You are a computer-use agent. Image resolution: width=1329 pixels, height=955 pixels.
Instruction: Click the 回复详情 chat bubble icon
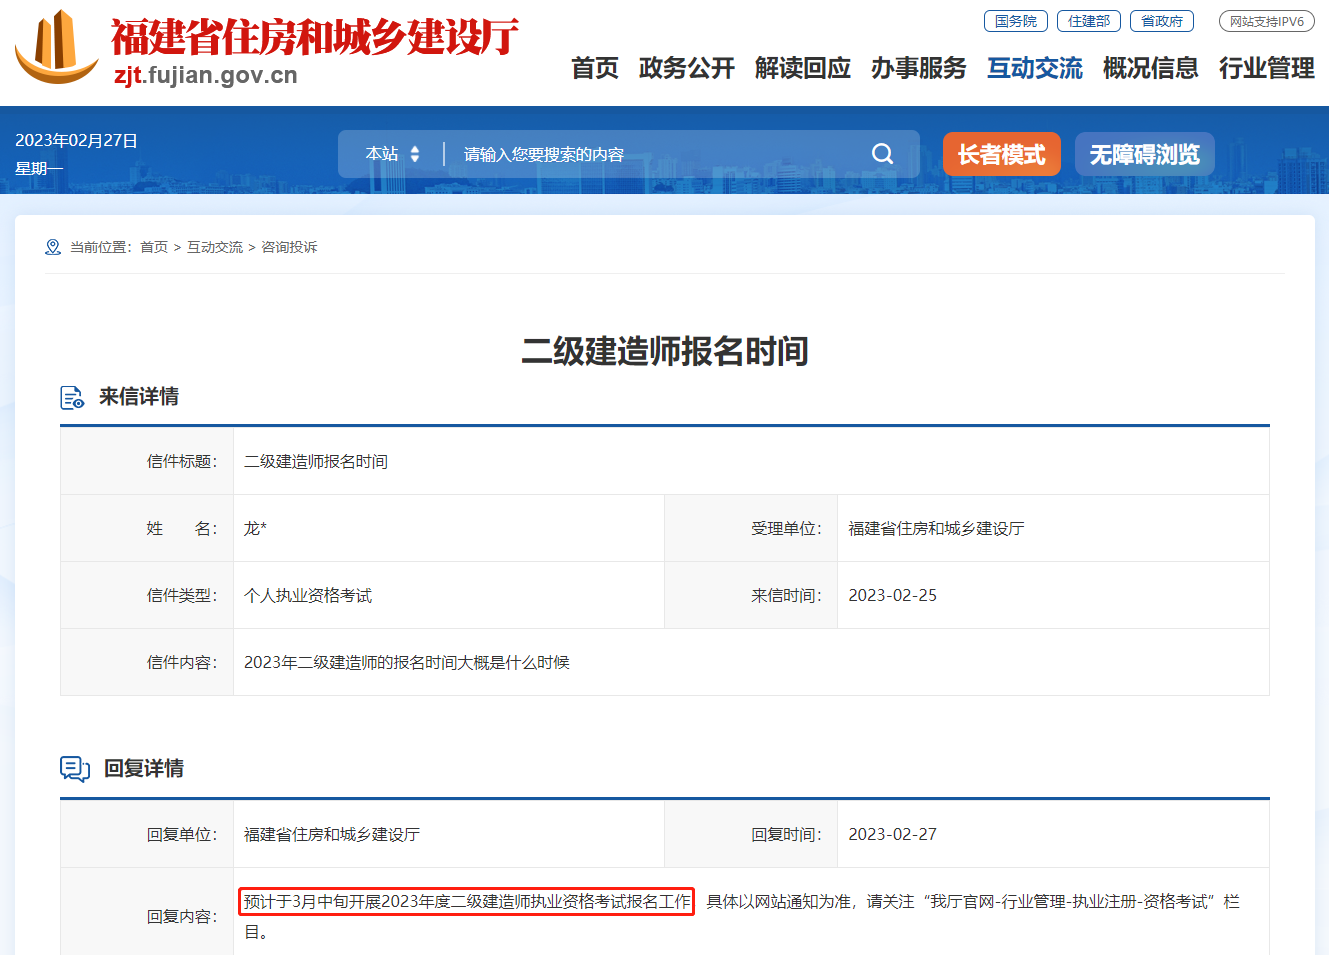pyautogui.click(x=75, y=769)
